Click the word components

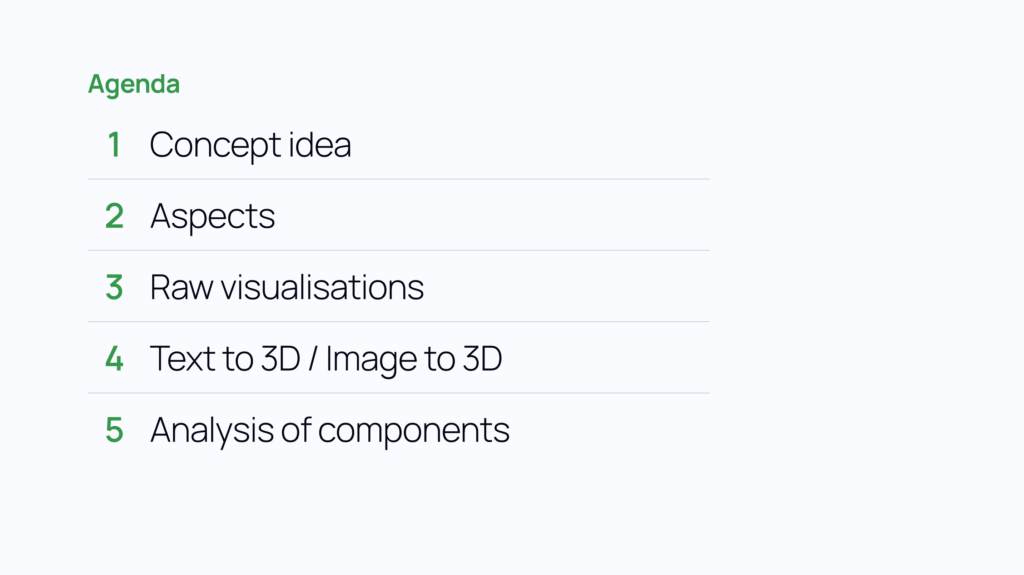point(414,431)
